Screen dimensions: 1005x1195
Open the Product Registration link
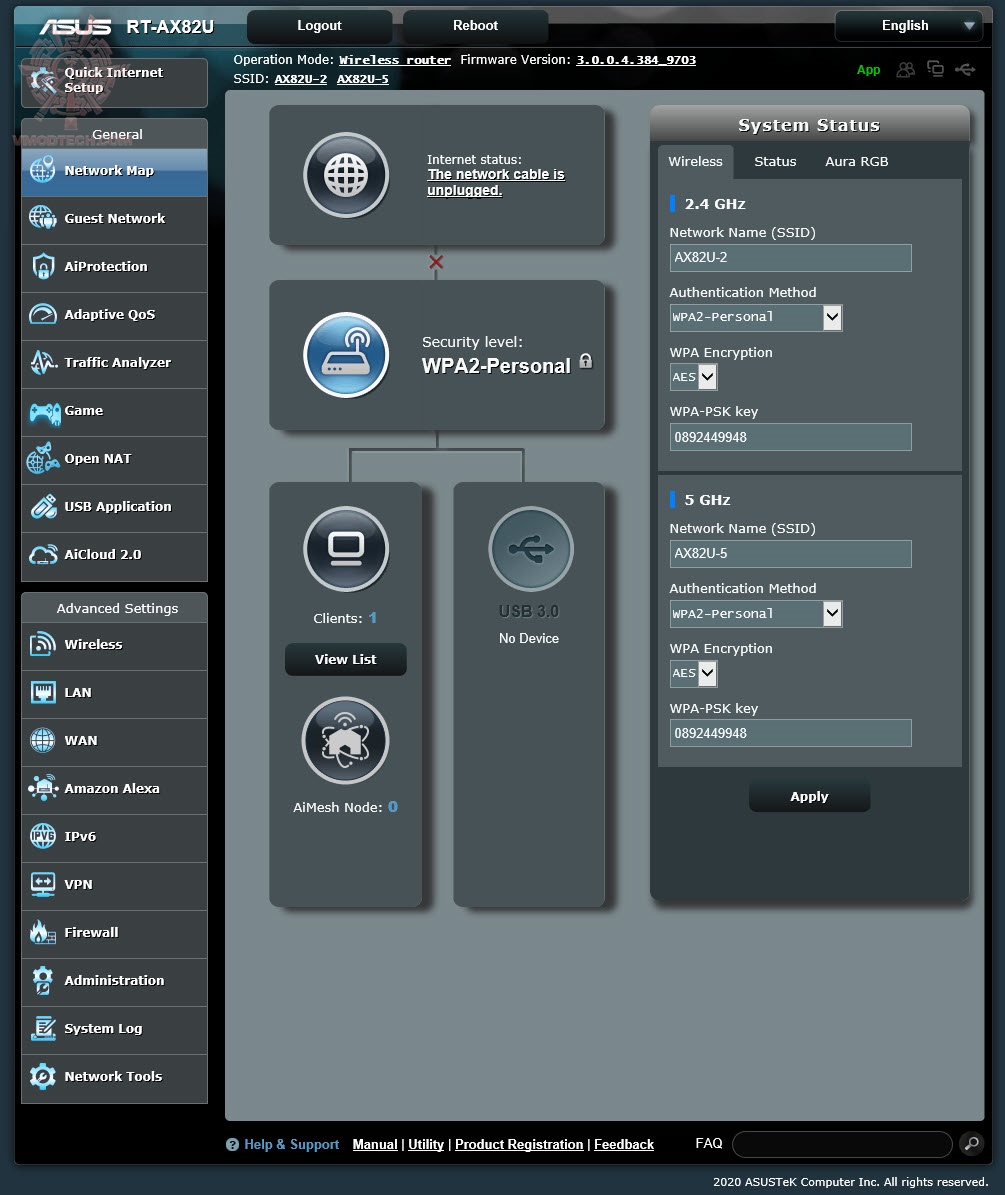pyautogui.click(x=519, y=1144)
